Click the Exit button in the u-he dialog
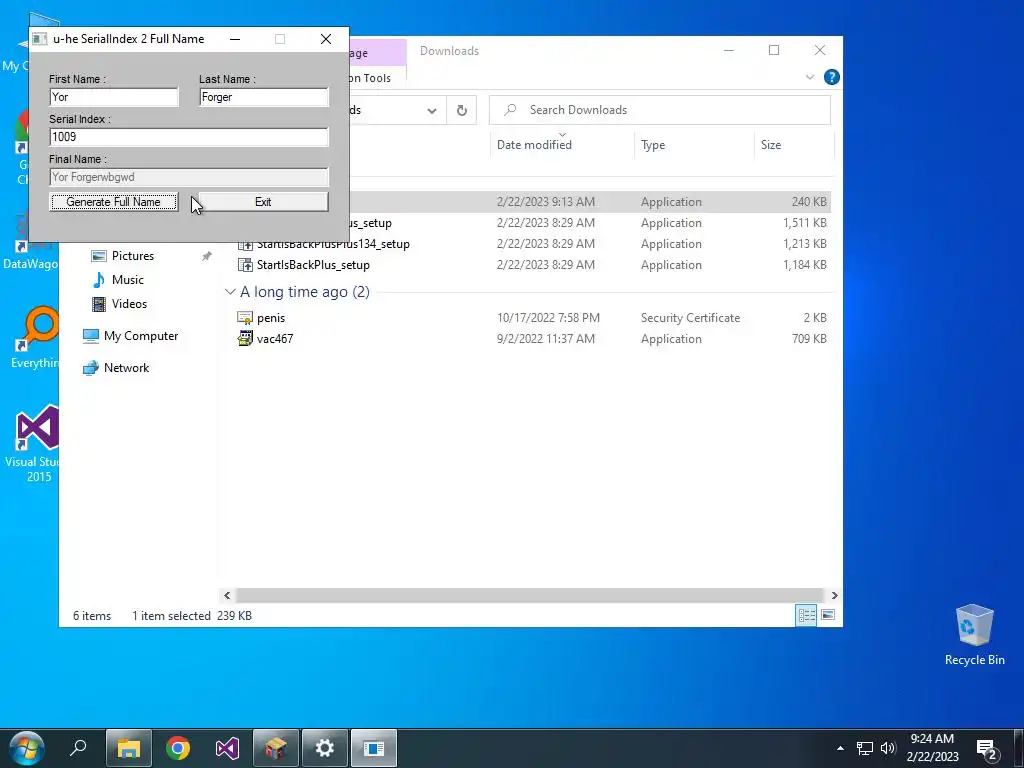The image size is (1024, 768). coord(263,202)
